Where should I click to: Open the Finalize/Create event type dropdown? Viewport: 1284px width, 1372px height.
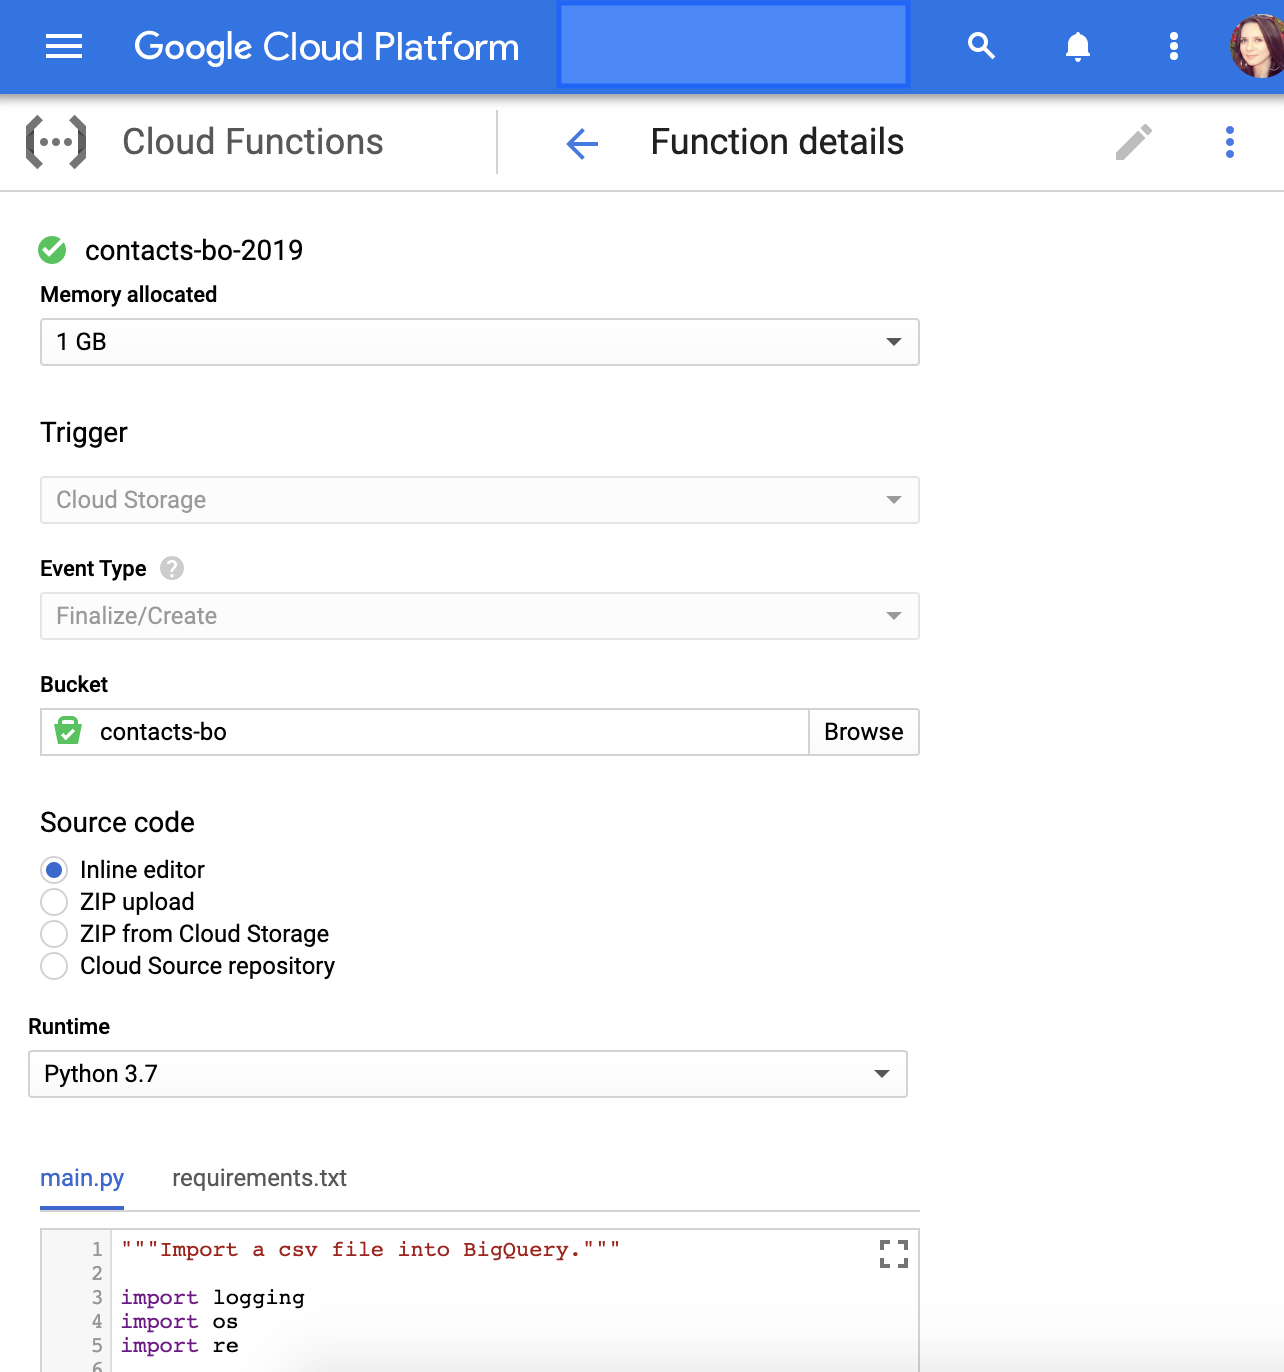(479, 616)
